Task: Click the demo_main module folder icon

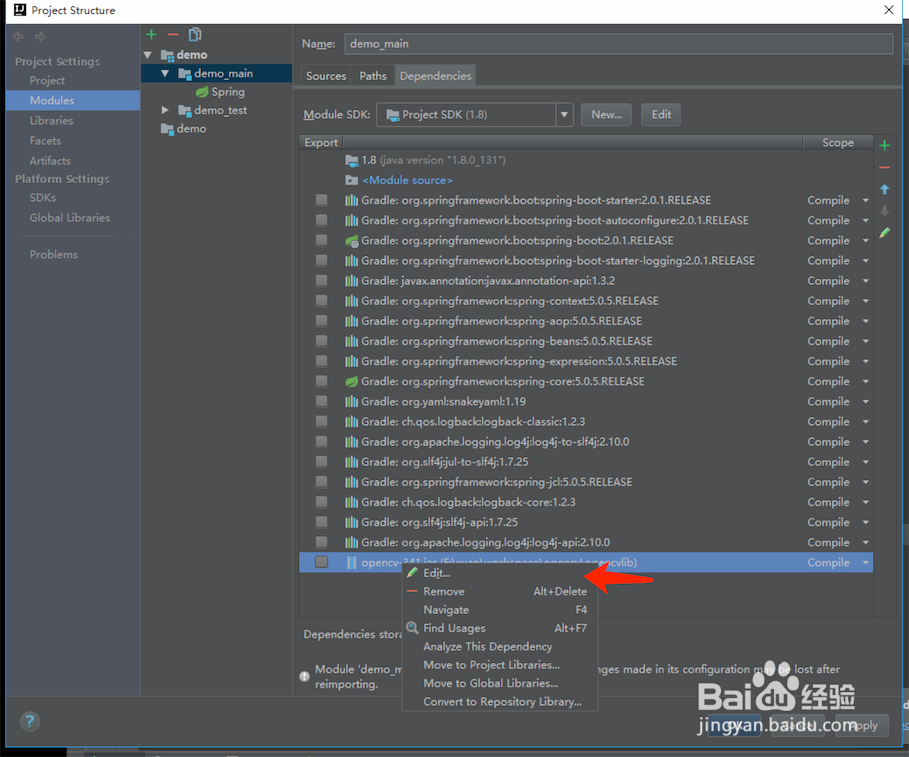Action: [185, 74]
